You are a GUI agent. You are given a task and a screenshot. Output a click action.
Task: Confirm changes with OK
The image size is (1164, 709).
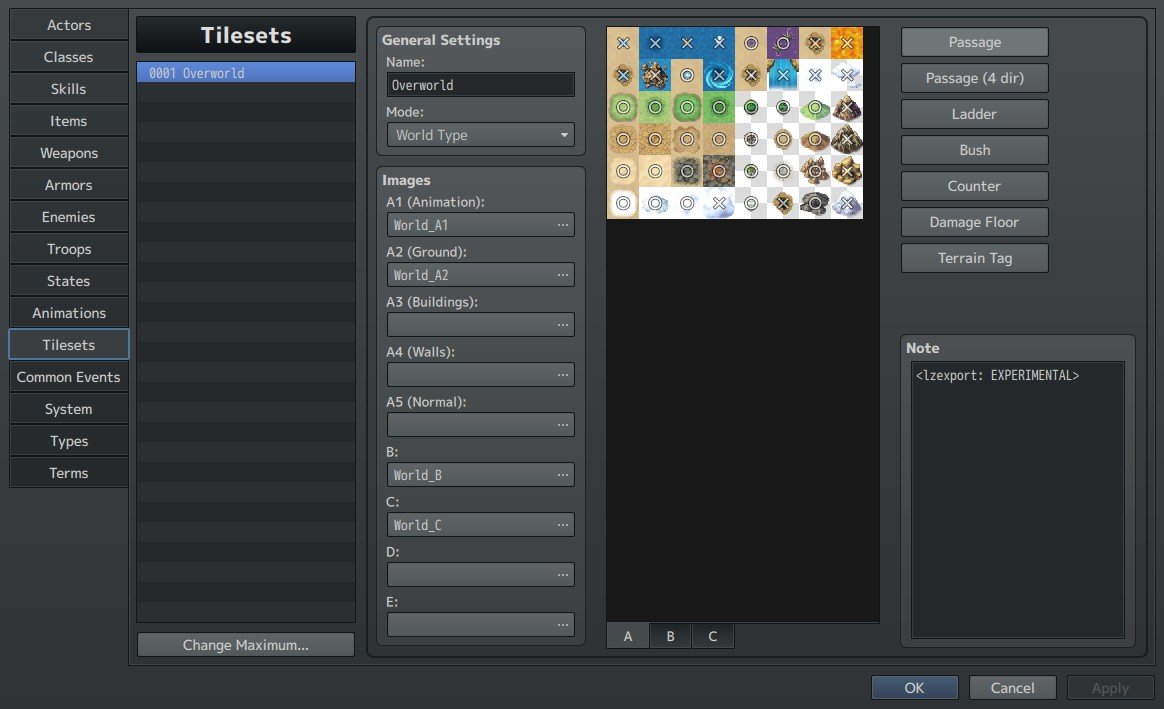(x=915, y=688)
